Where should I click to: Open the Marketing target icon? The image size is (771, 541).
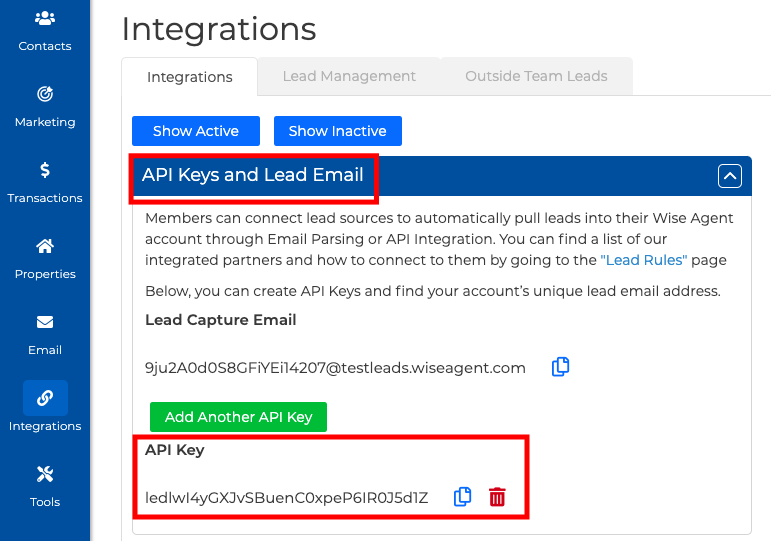(45, 94)
